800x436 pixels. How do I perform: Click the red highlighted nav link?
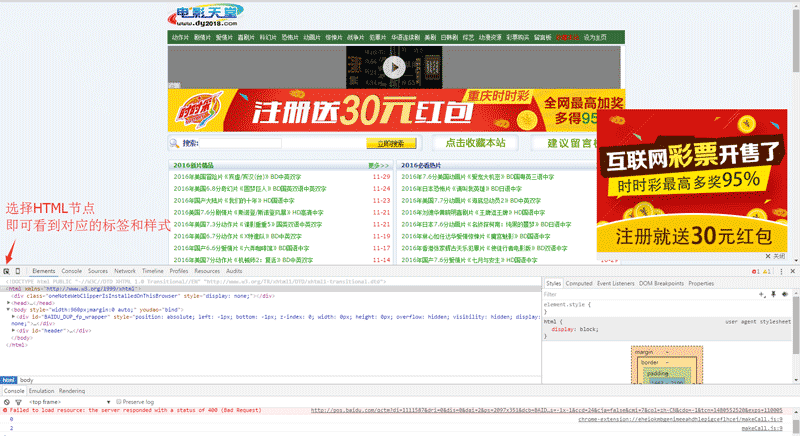tap(567, 37)
